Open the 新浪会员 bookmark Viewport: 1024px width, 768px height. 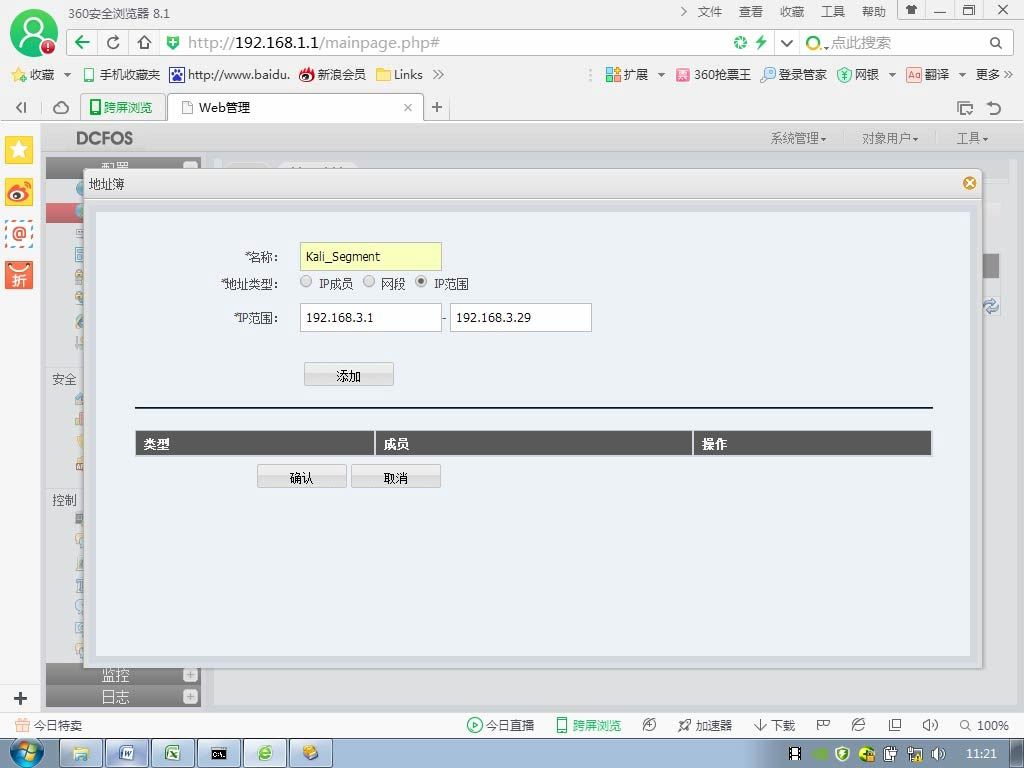(x=332, y=74)
